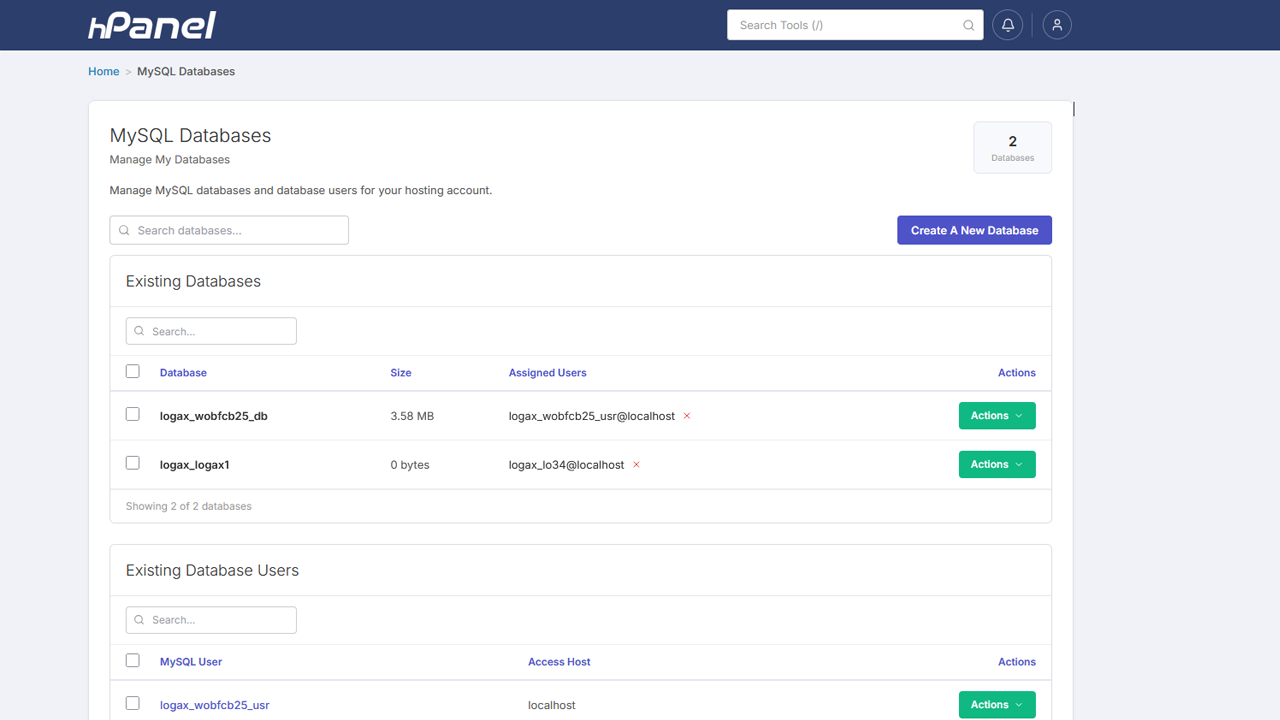
Task: Click the magnifier icon in Search Tools
Action: point(968,26)
